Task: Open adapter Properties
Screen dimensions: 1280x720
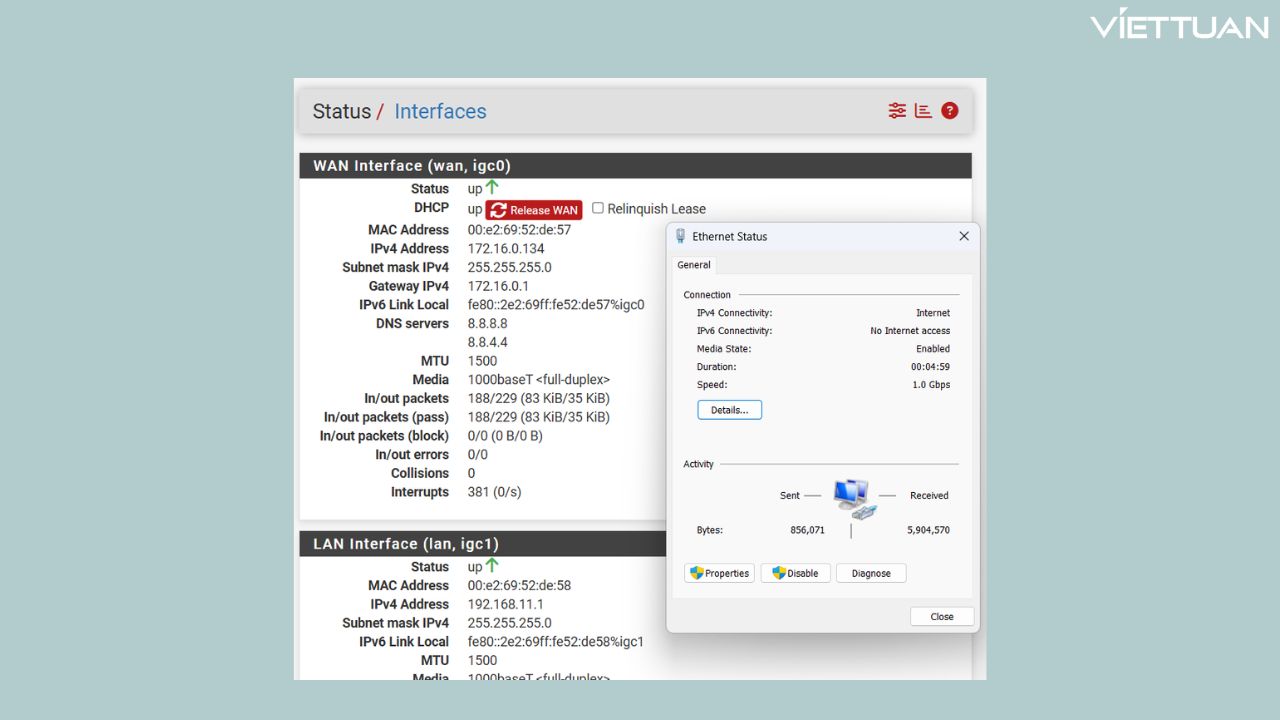Action: pos(719,573)
